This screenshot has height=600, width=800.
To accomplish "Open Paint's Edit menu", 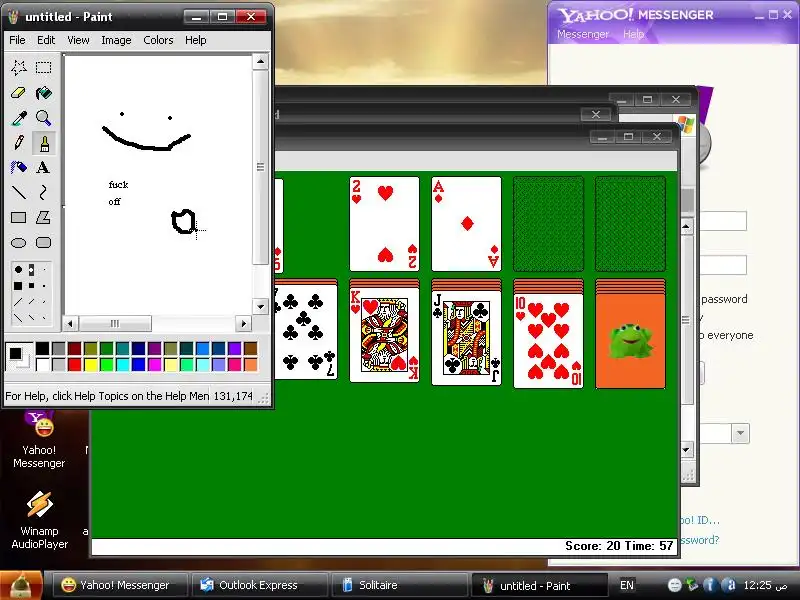I will tap(46, 40).
